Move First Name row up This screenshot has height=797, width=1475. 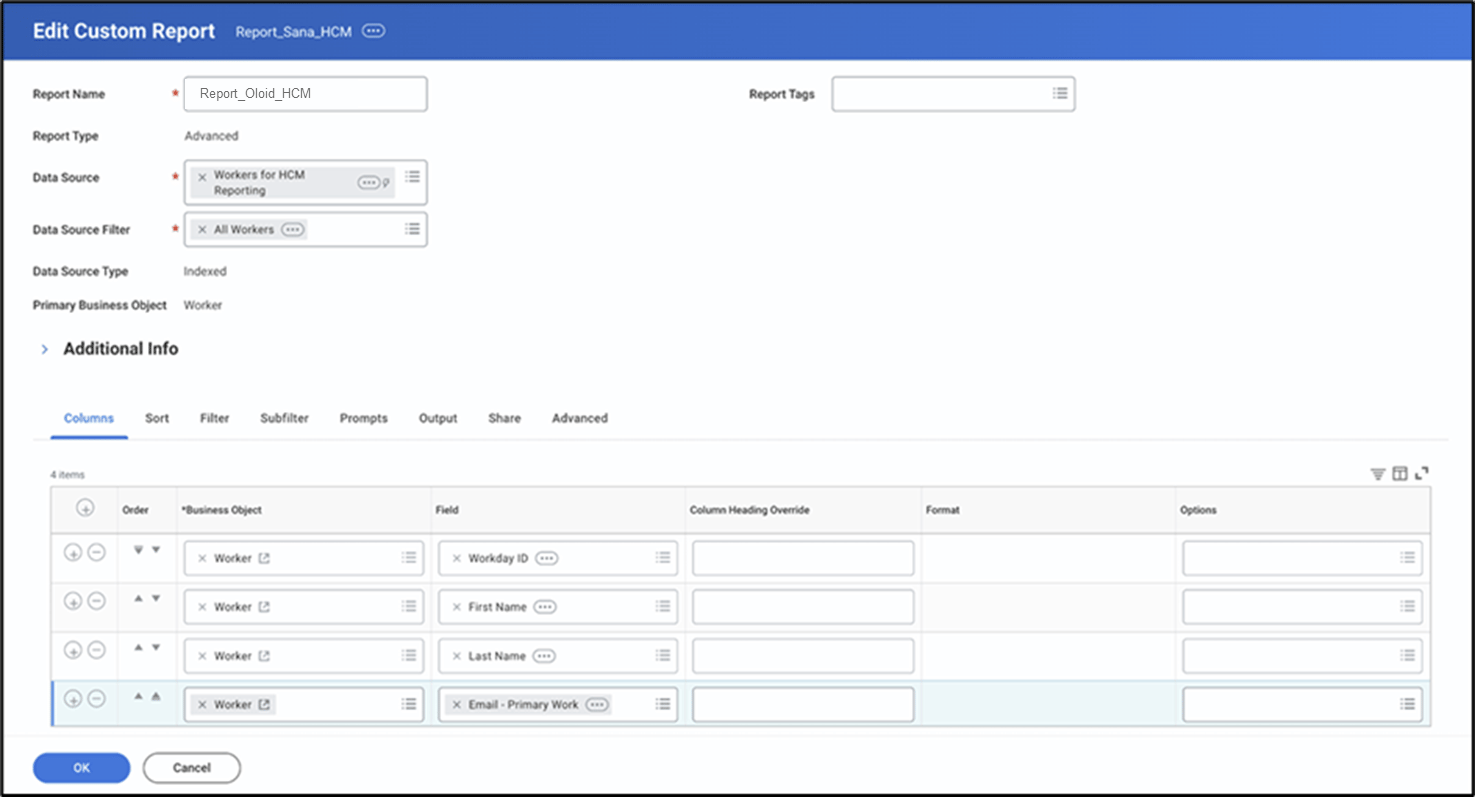138,598
